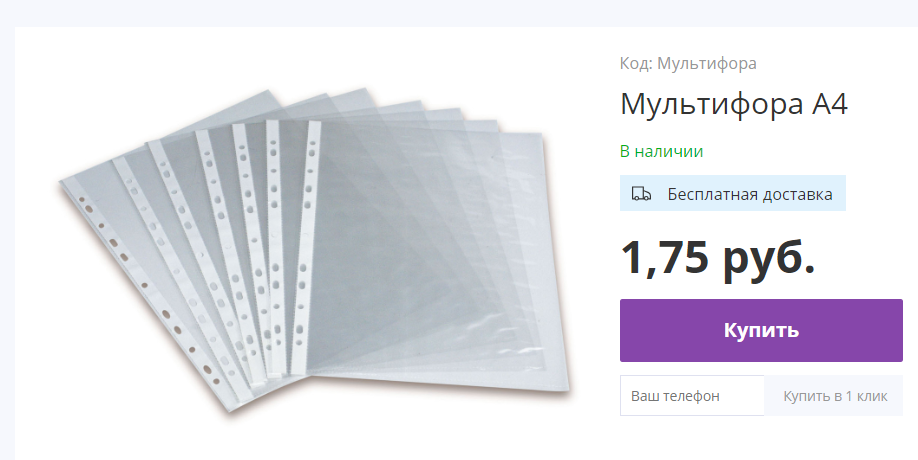The height and width of the screenshot is (460, 918).
Task: Click the Код: label before the code
Action: 636,63
